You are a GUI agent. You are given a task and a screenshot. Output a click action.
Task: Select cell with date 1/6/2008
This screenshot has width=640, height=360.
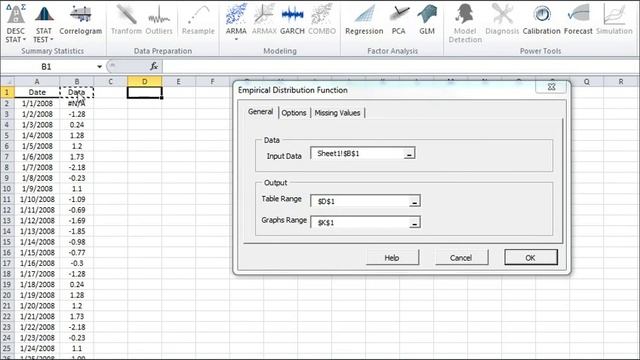coord(37,157)
